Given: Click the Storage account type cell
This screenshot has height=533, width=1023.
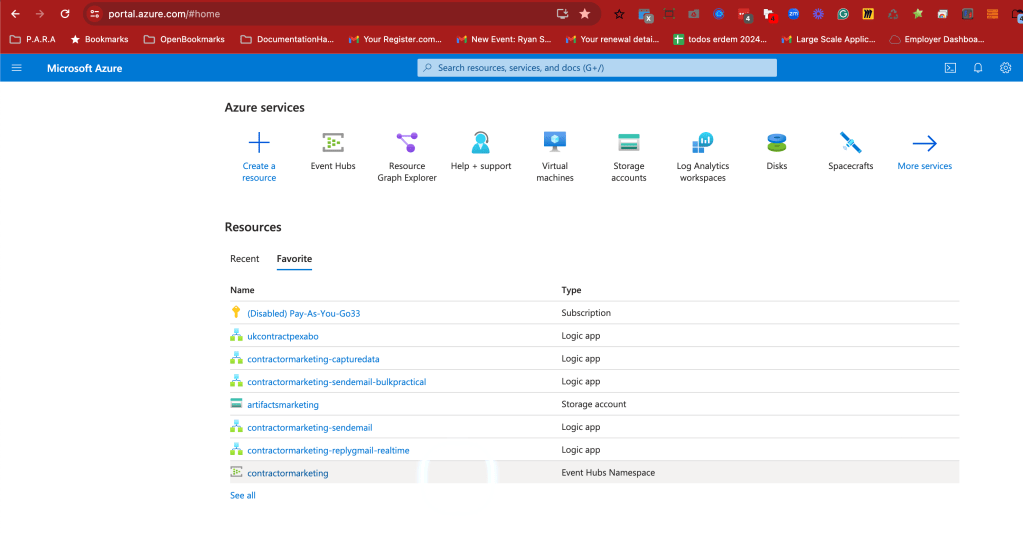Looking at the screenshot, I should coord(593,404).
